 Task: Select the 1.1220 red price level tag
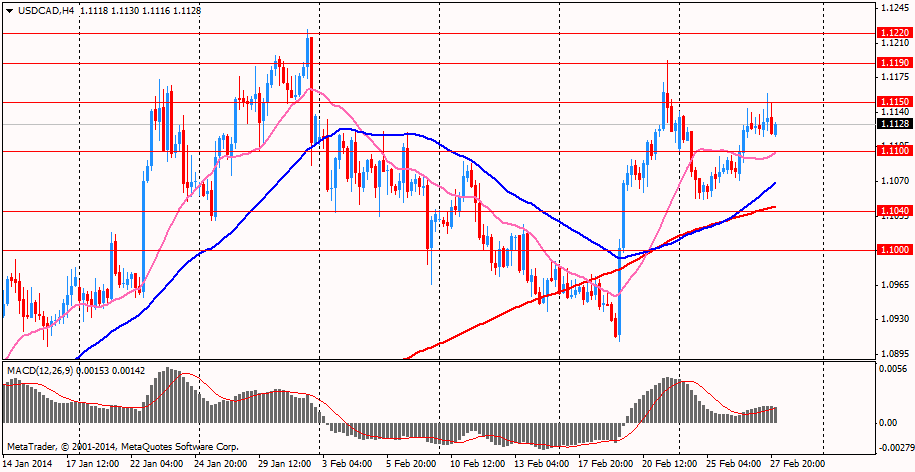coord(892,32)
